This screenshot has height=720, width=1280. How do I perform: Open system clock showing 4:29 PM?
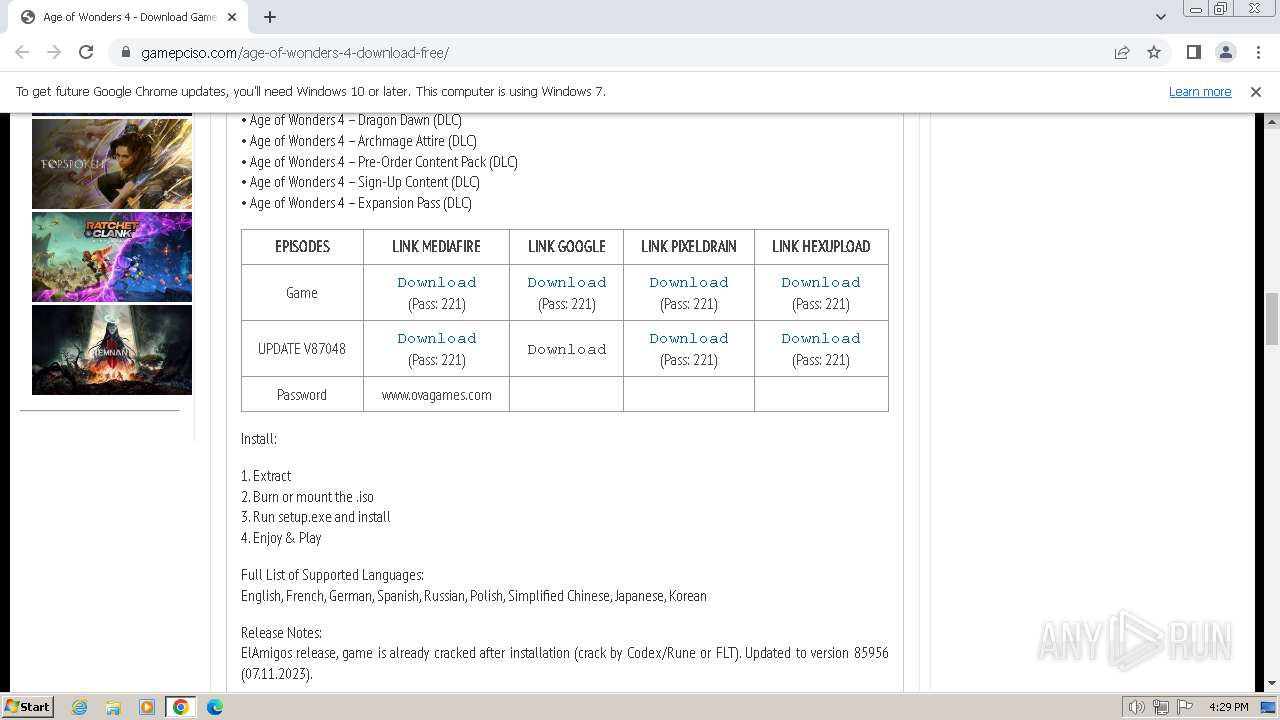click(1228, 707)
